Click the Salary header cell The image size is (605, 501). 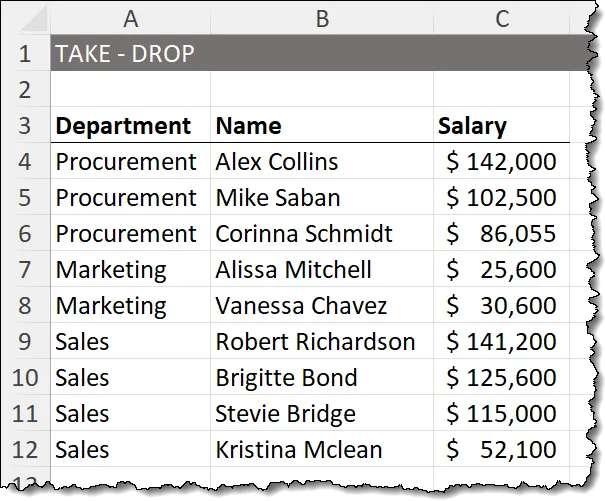click(x=473, y=126)
